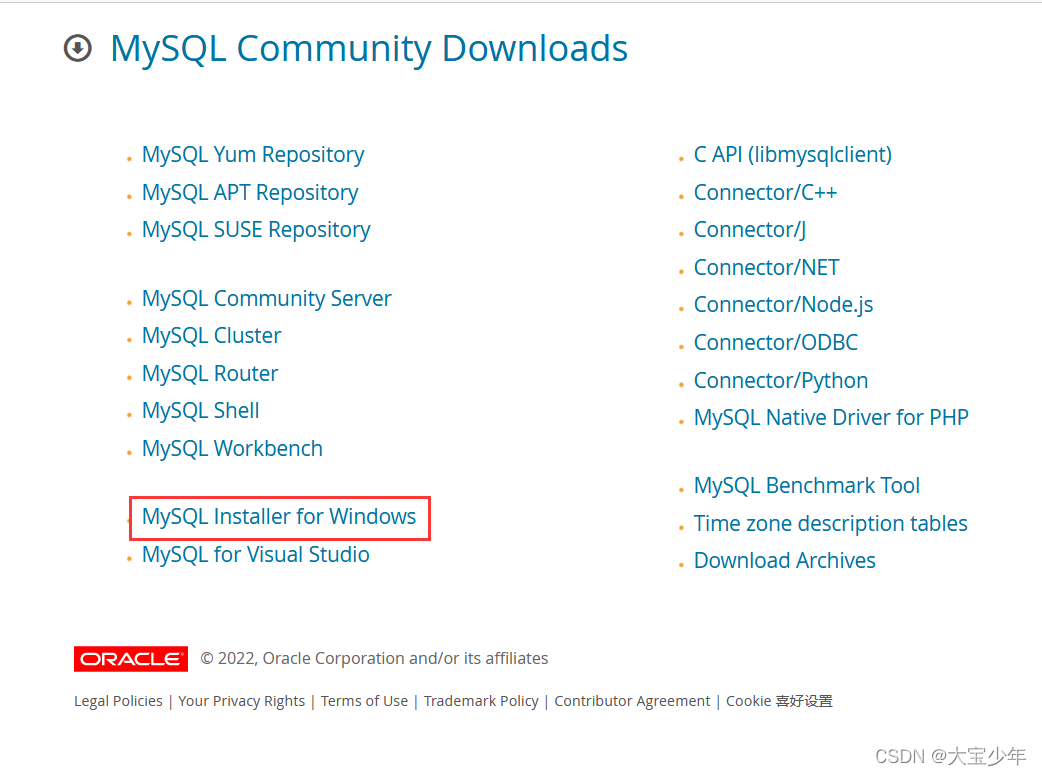Viewport: 1042px width, 776px height.
Task: Go to MySQL Community Server
Action: point(266,299)
